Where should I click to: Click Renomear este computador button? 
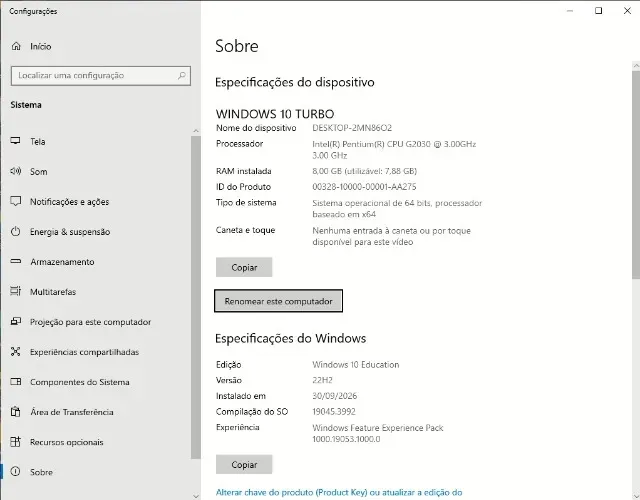(x=278, y=301)
